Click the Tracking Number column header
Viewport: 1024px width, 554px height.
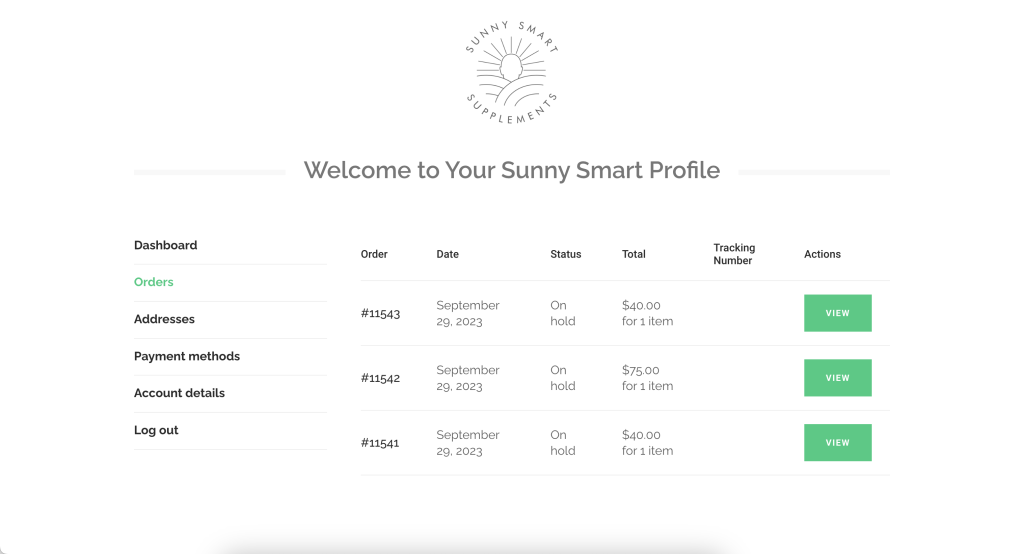click(734, 254)
